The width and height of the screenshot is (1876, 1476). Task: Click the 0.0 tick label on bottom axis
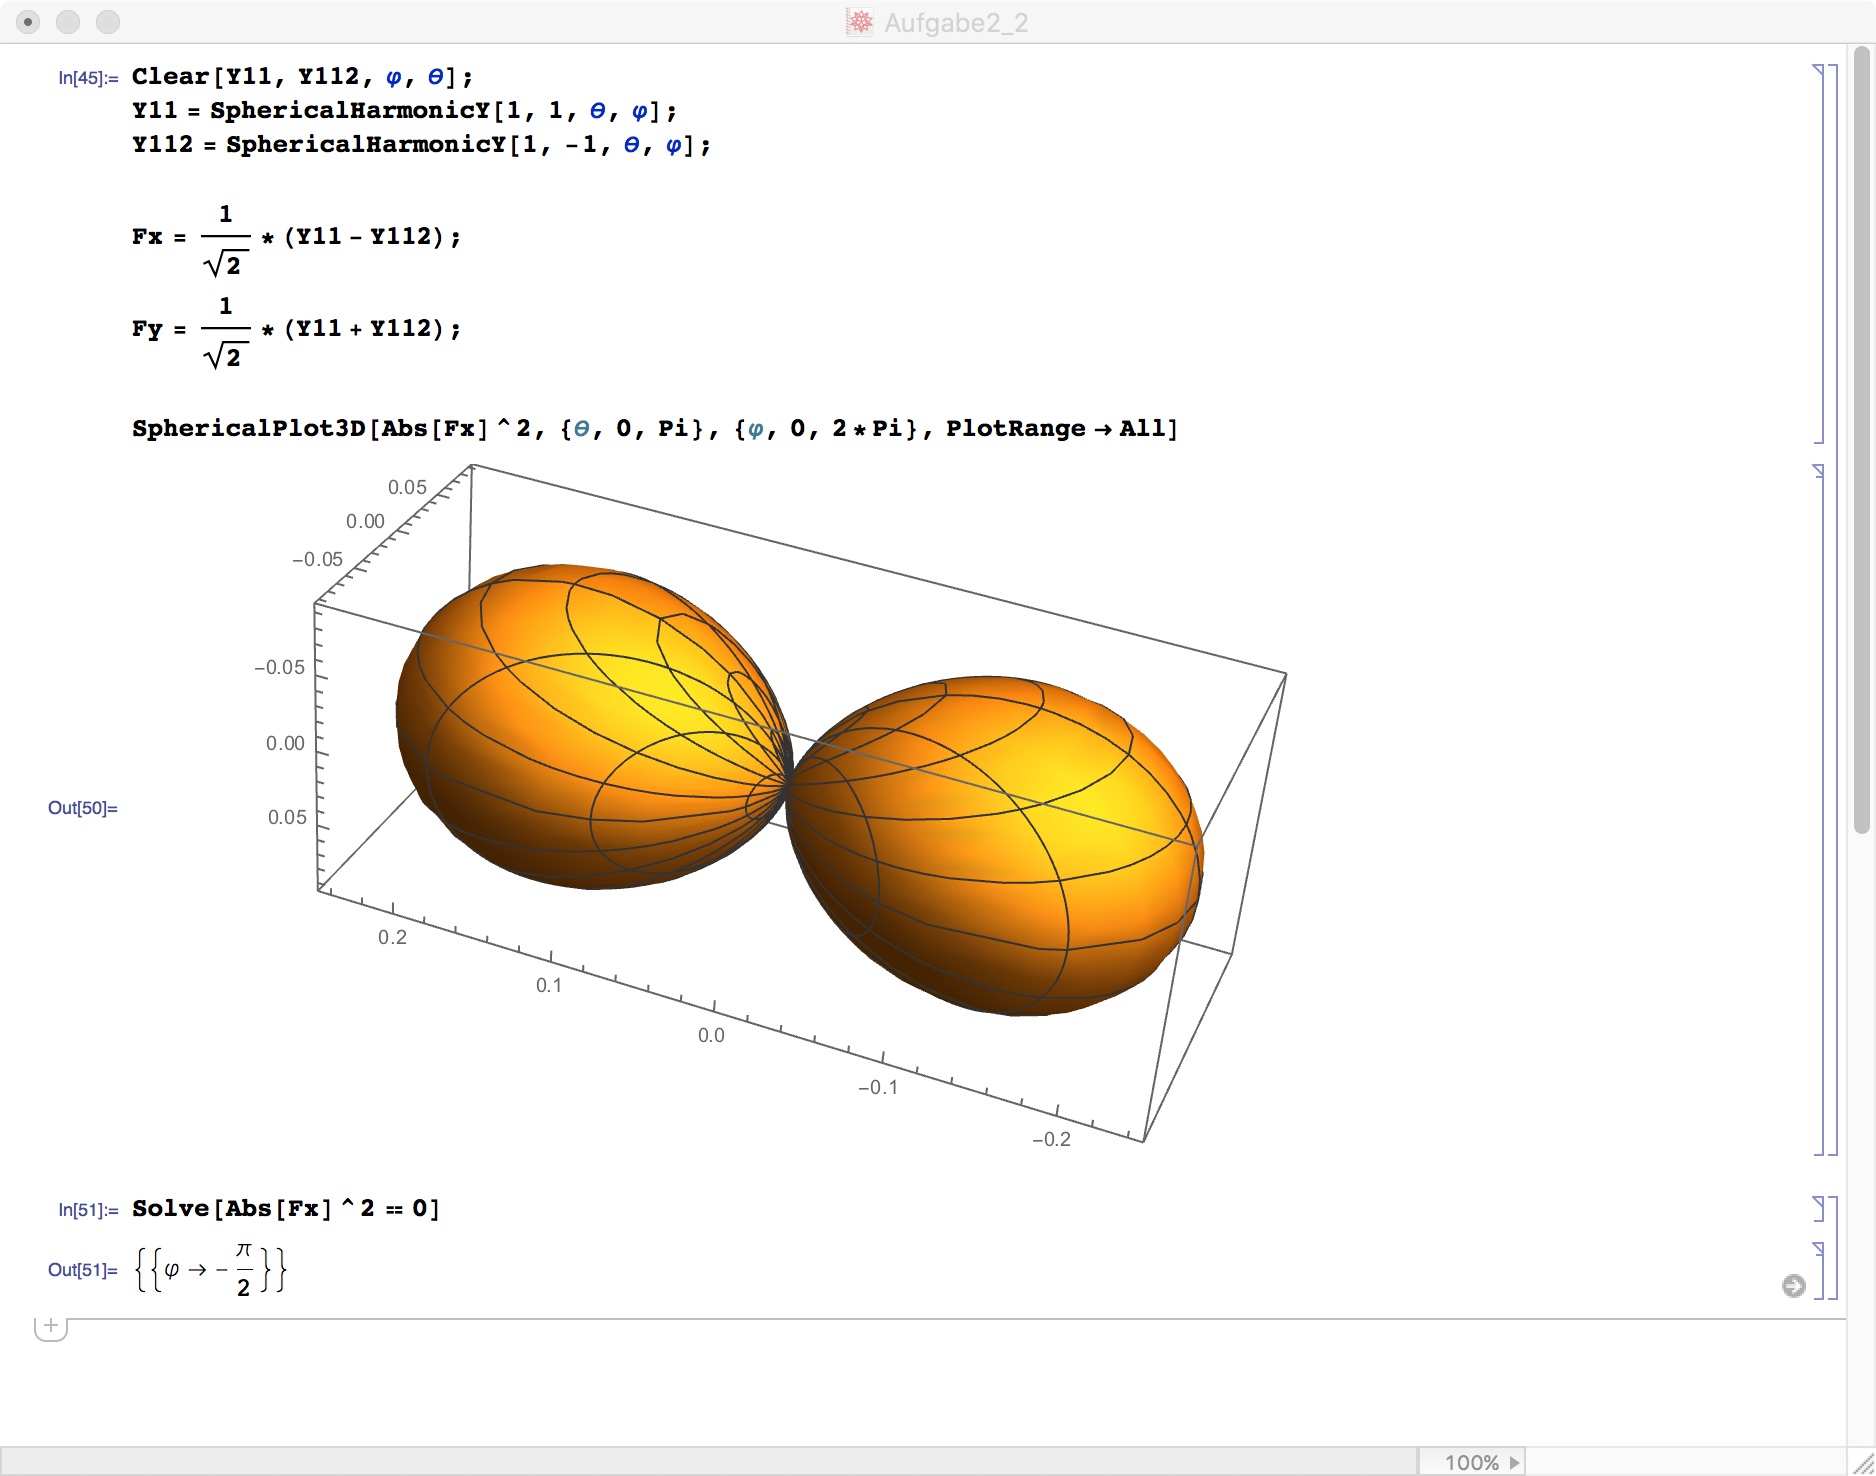(x=711, y=1035)
